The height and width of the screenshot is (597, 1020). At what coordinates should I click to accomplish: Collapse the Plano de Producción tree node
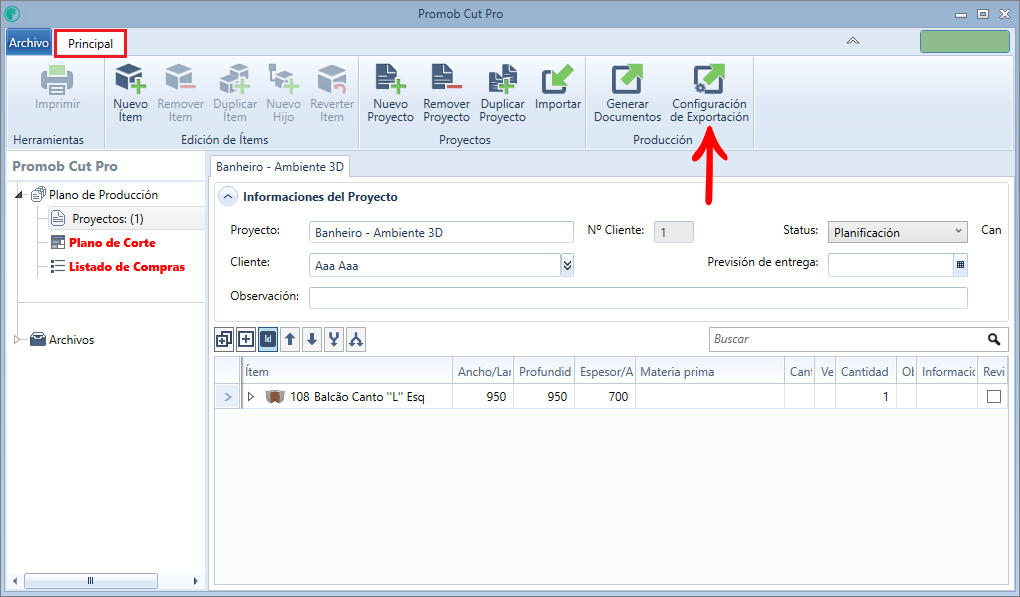[x=19, y=194]
